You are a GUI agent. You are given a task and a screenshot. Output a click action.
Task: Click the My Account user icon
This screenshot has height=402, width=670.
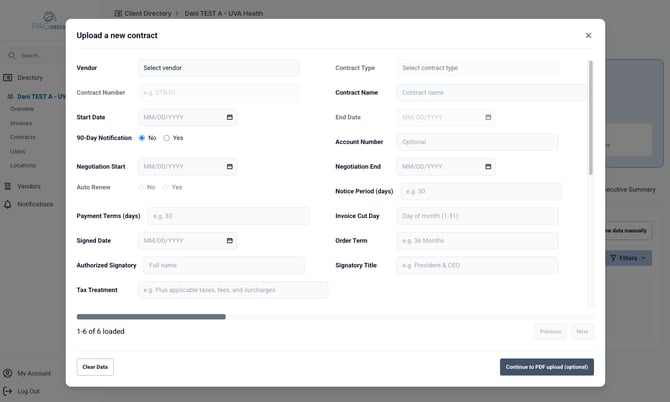tap(8, 373)
